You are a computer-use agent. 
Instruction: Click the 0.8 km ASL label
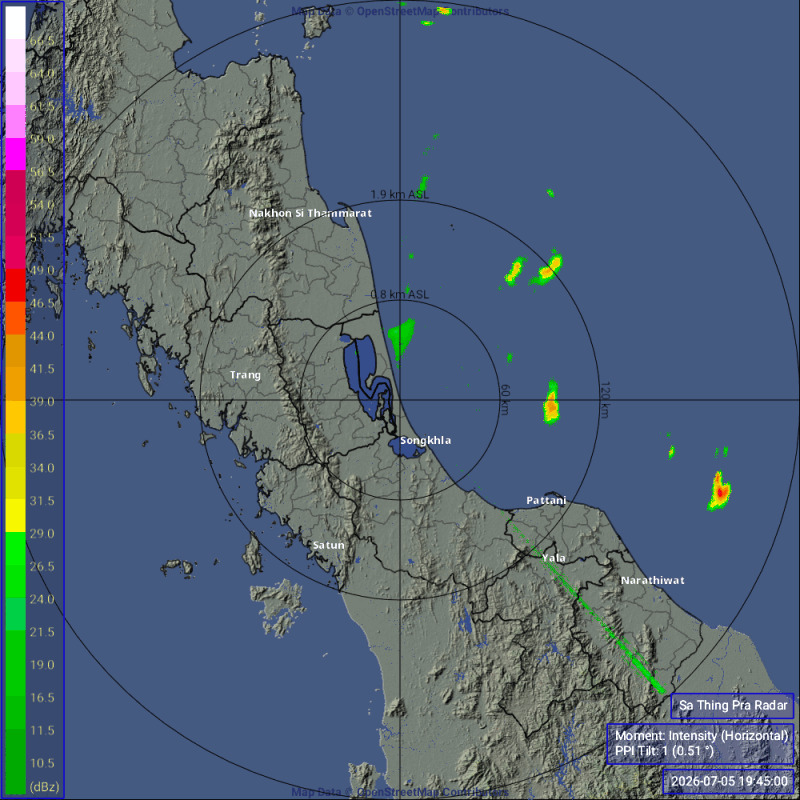pyautogui.click(x=399, y=294)
